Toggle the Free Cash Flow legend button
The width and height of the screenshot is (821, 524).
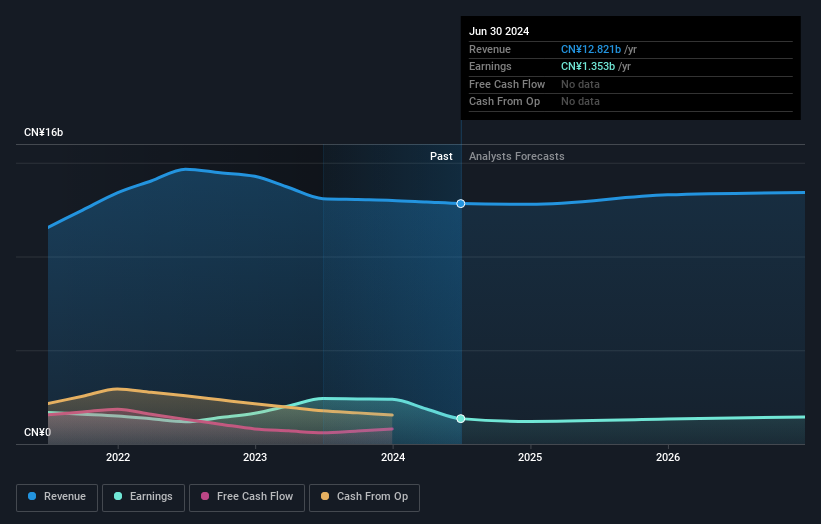247,497
